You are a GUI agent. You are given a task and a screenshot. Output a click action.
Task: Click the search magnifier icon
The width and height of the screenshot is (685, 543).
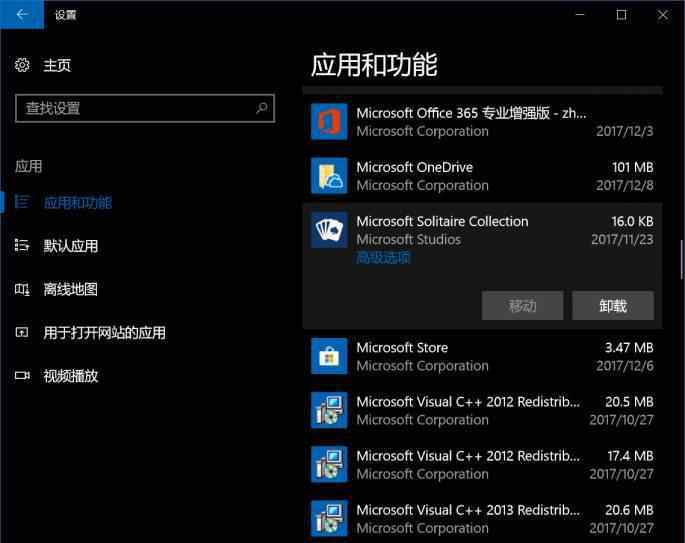(261, 108)
